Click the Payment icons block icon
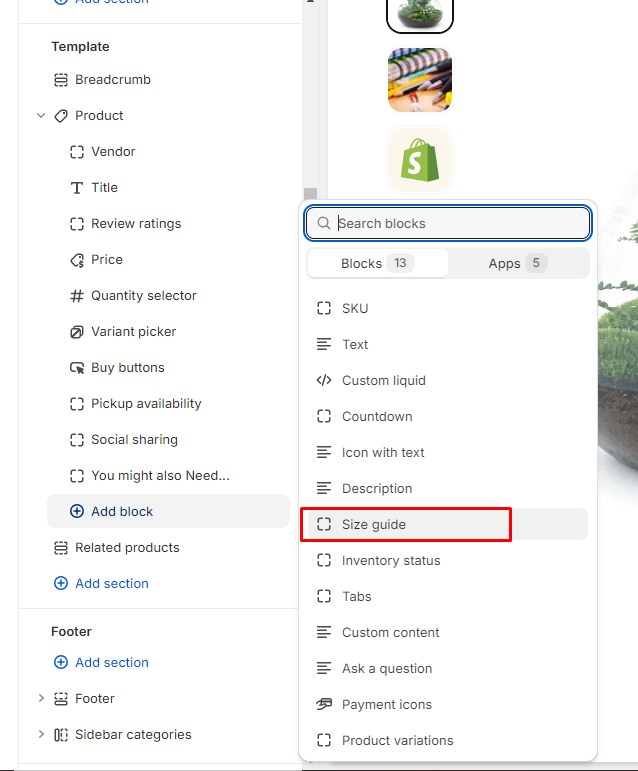638x771 pixels. tap(323, 704)
